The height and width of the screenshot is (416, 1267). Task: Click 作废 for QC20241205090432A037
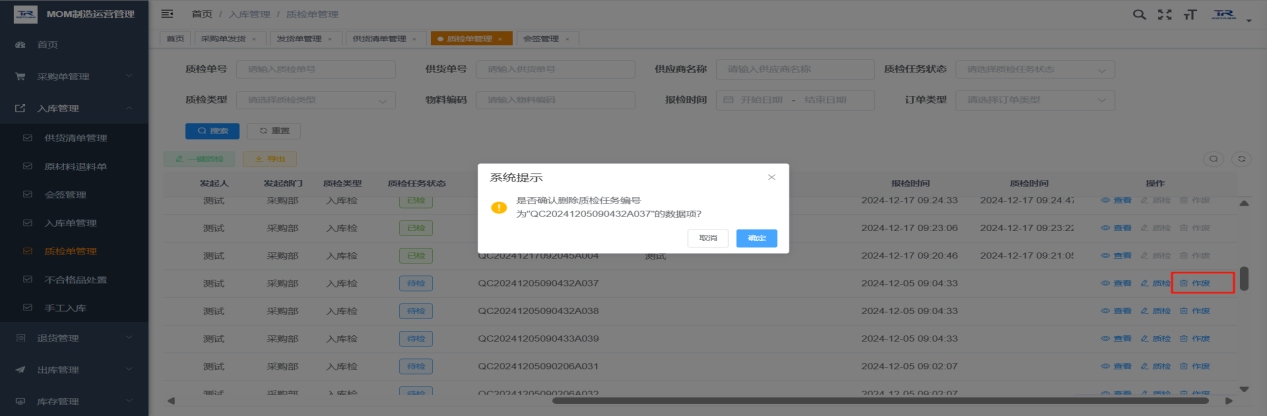tap(1195, 284)
